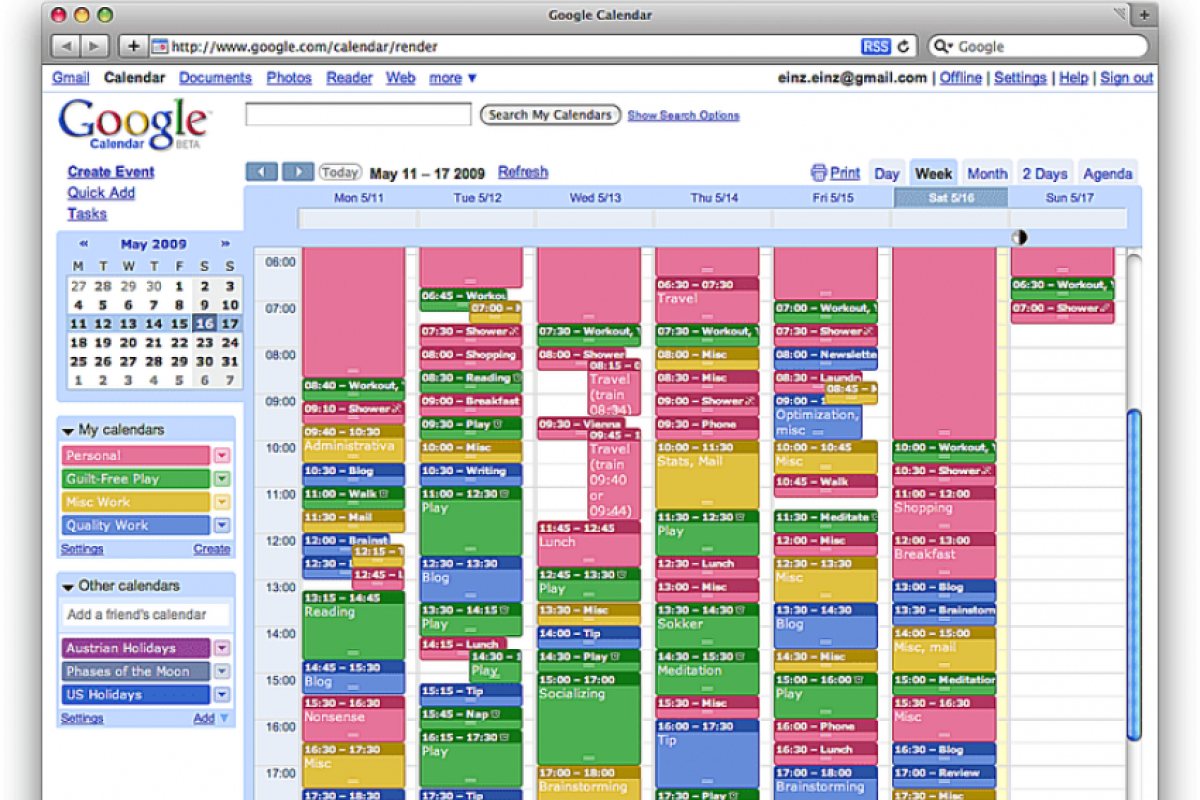This screenshot has width=1200, height=800.
Task: Open Documents from the top bar
Action: [215, 78]
